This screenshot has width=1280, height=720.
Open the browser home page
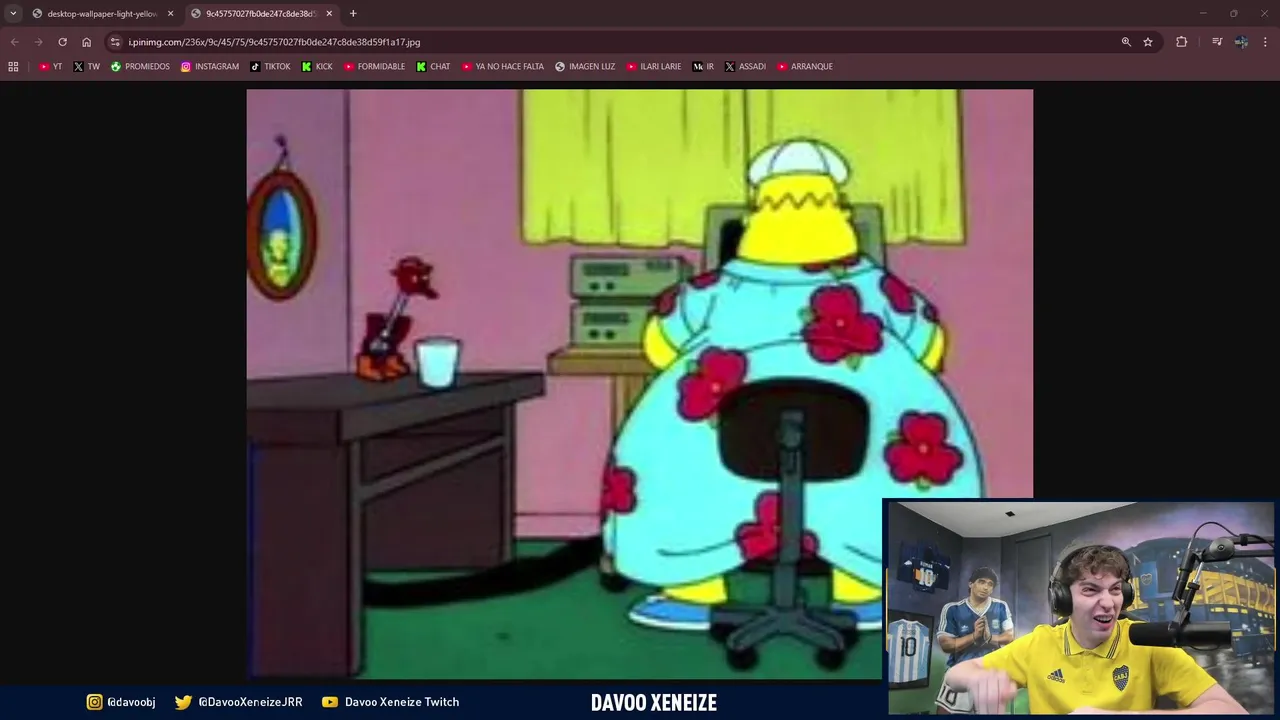(86, 42)
